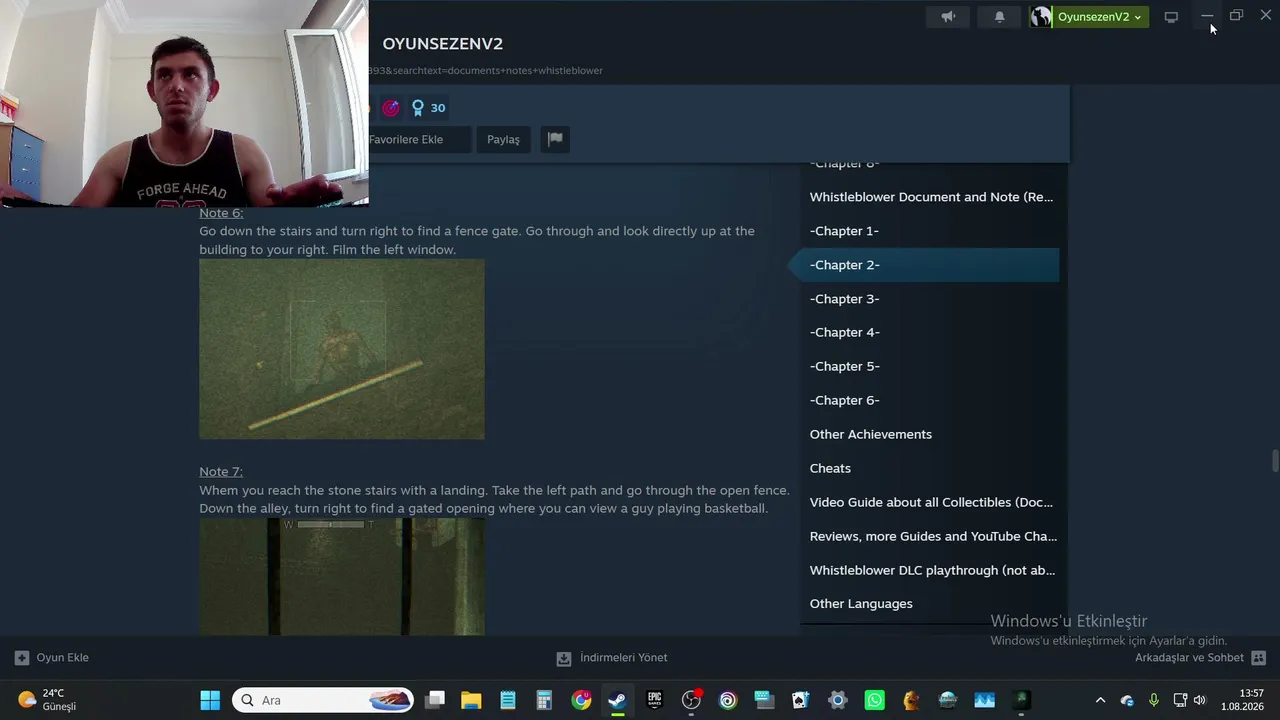Open the OyunsezenV2 account dropdown
1280x720 pixels.
click(x=1100, y=17)
